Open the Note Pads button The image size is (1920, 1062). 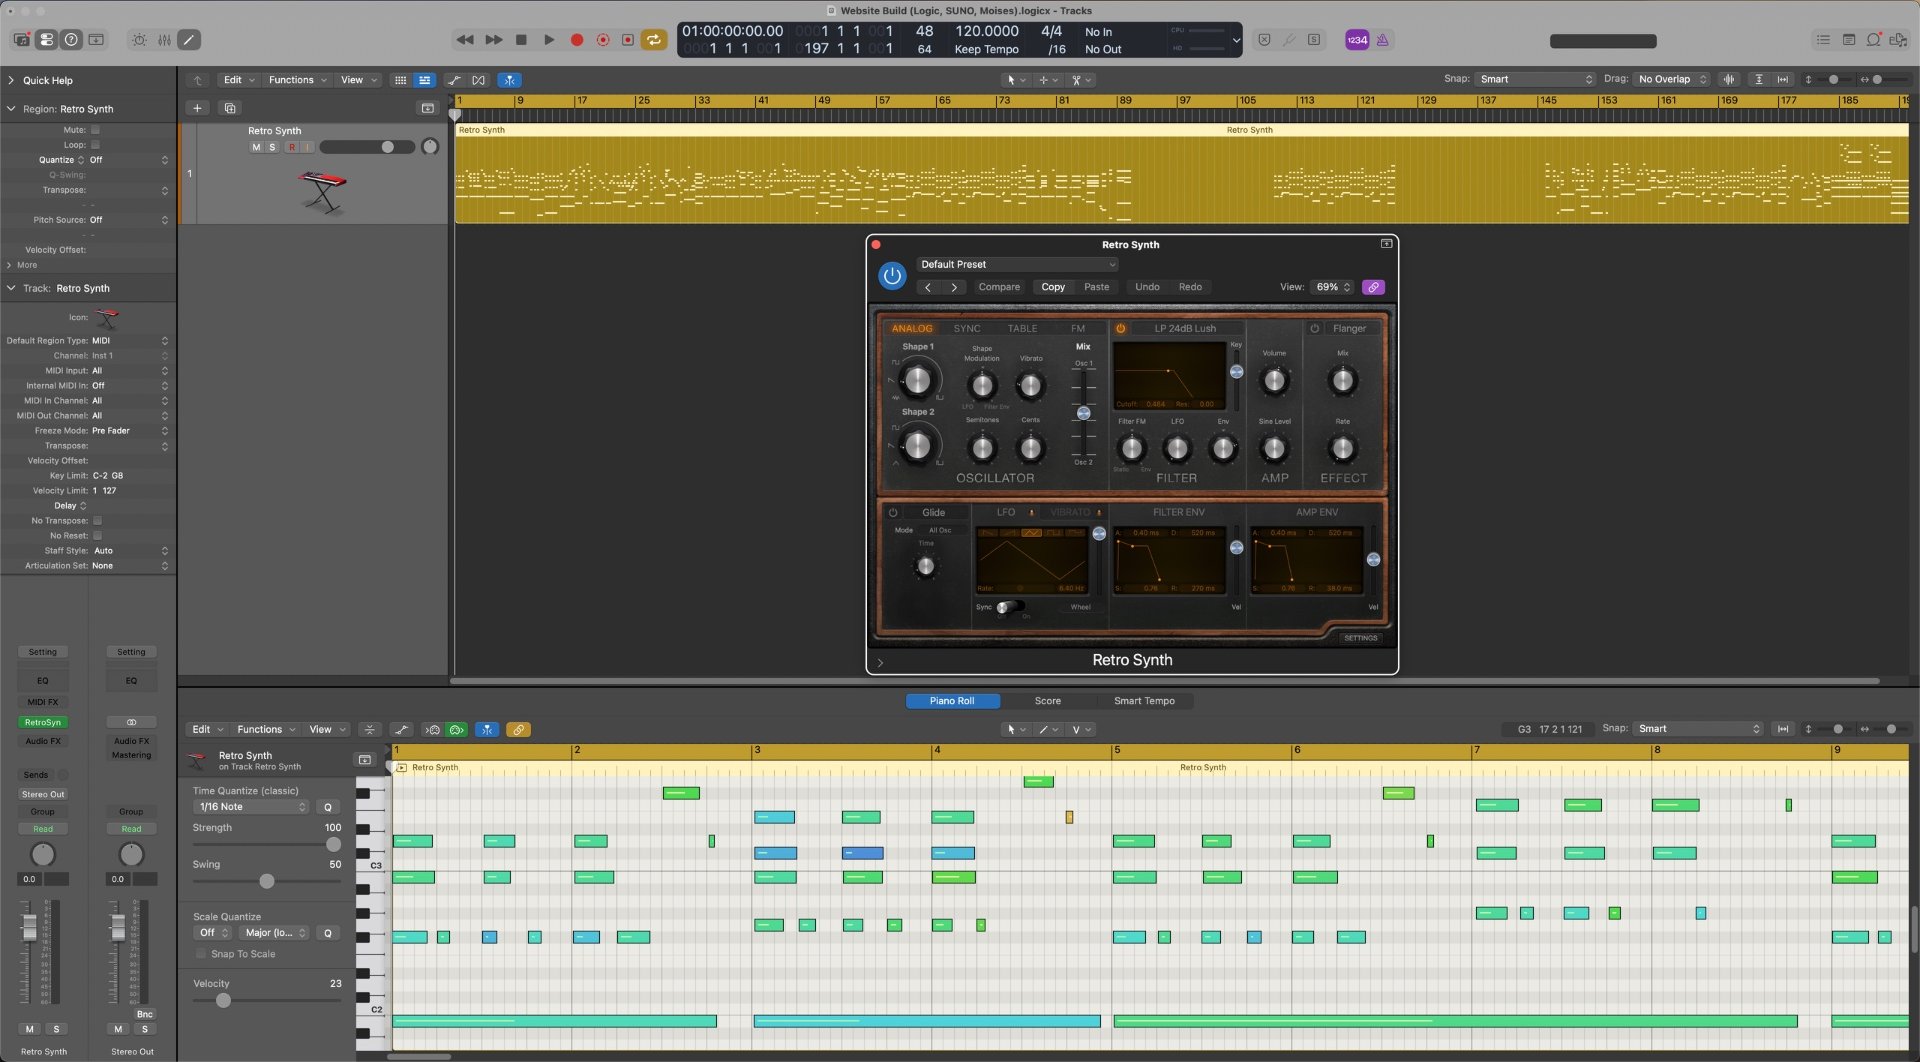[x=1849, y=40]
